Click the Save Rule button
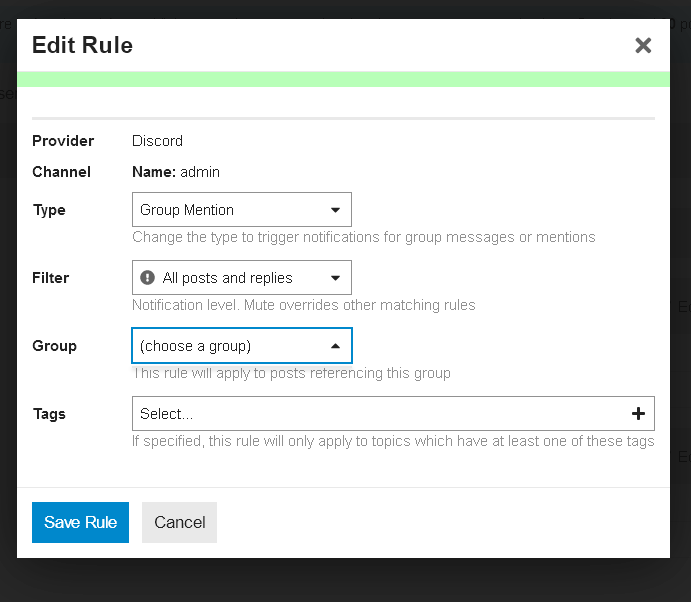The image size is (691, 602). coord(80,522)
